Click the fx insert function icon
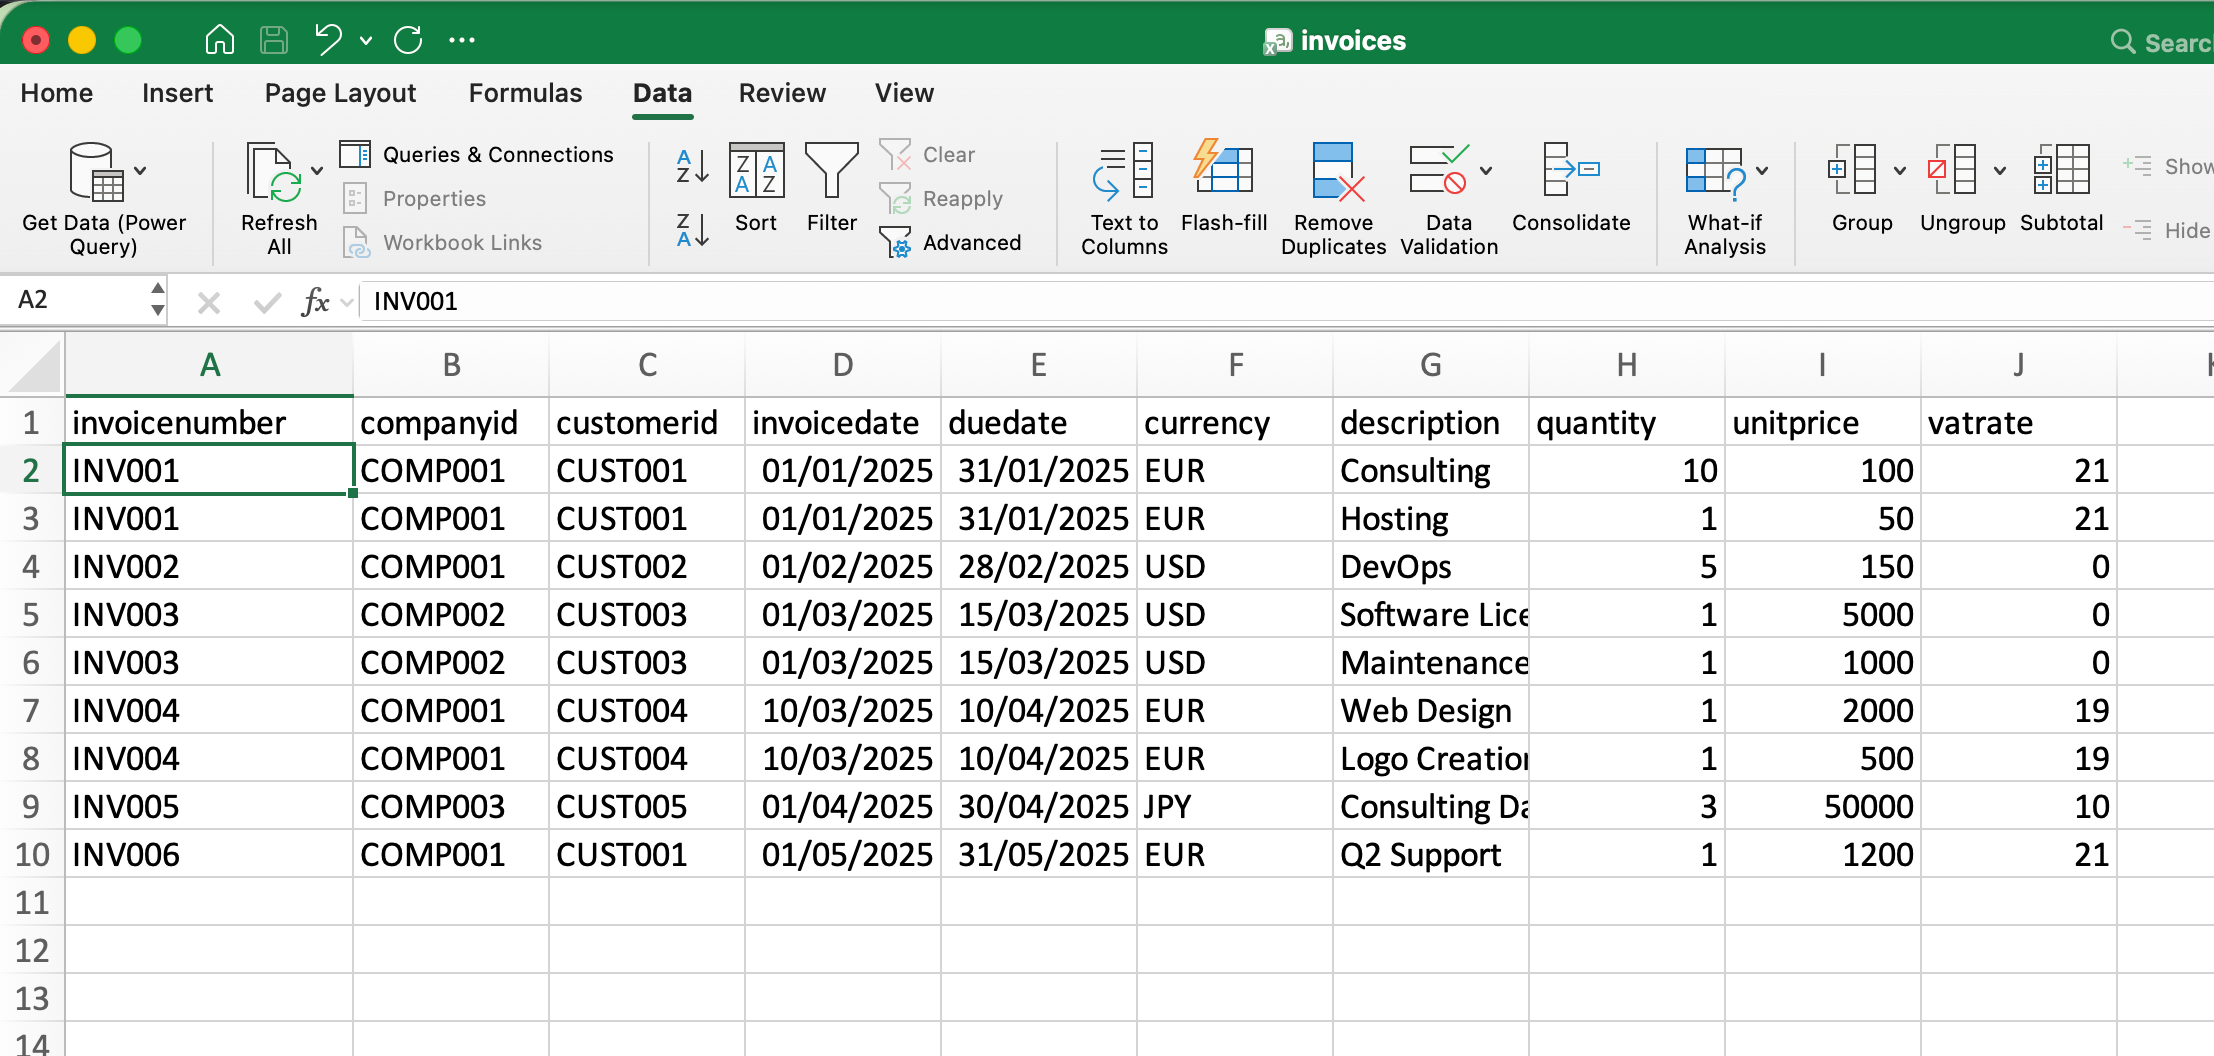 [315, 301]
